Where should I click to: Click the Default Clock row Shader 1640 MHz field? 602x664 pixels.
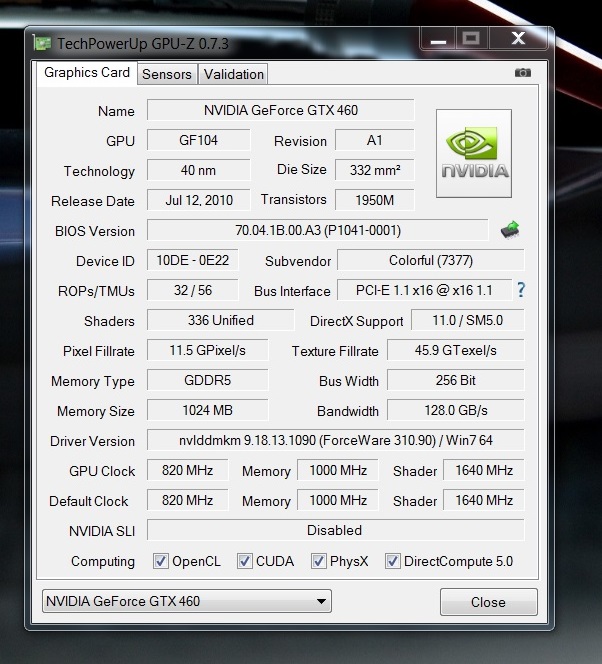point(484,501)
